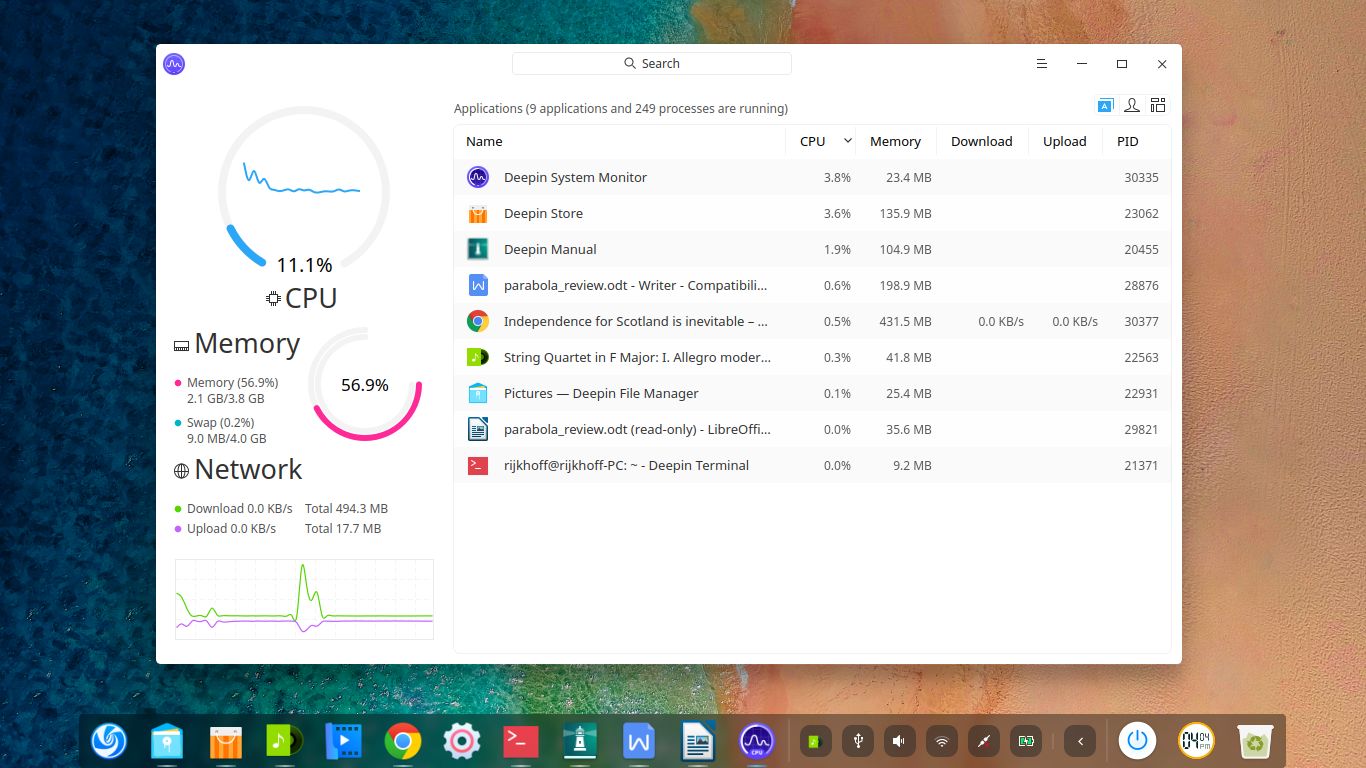This screenshot has width=1366, height=768.
Task: Select Deepin Manual process row
Action: point(812,249)
